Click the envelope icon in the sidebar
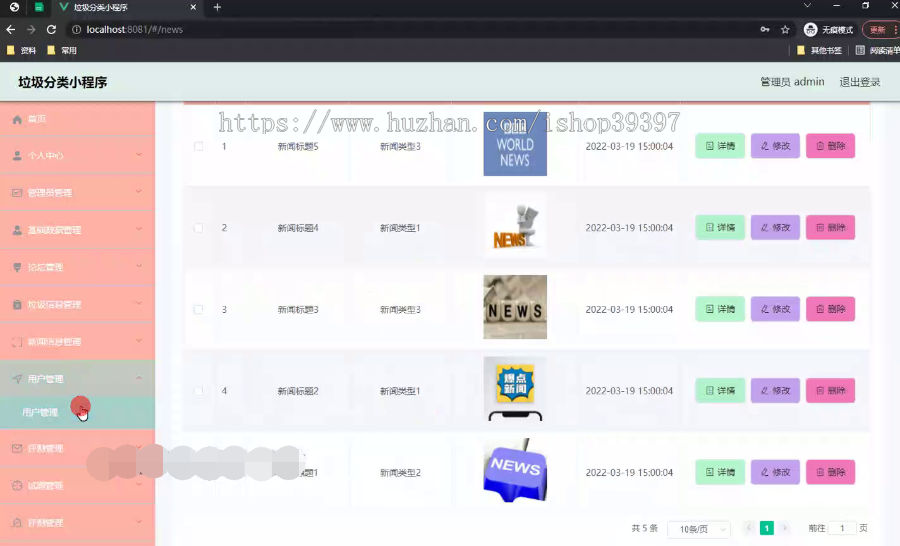The image size is (900, 546). pyautogui.click(x=17, y=448)
